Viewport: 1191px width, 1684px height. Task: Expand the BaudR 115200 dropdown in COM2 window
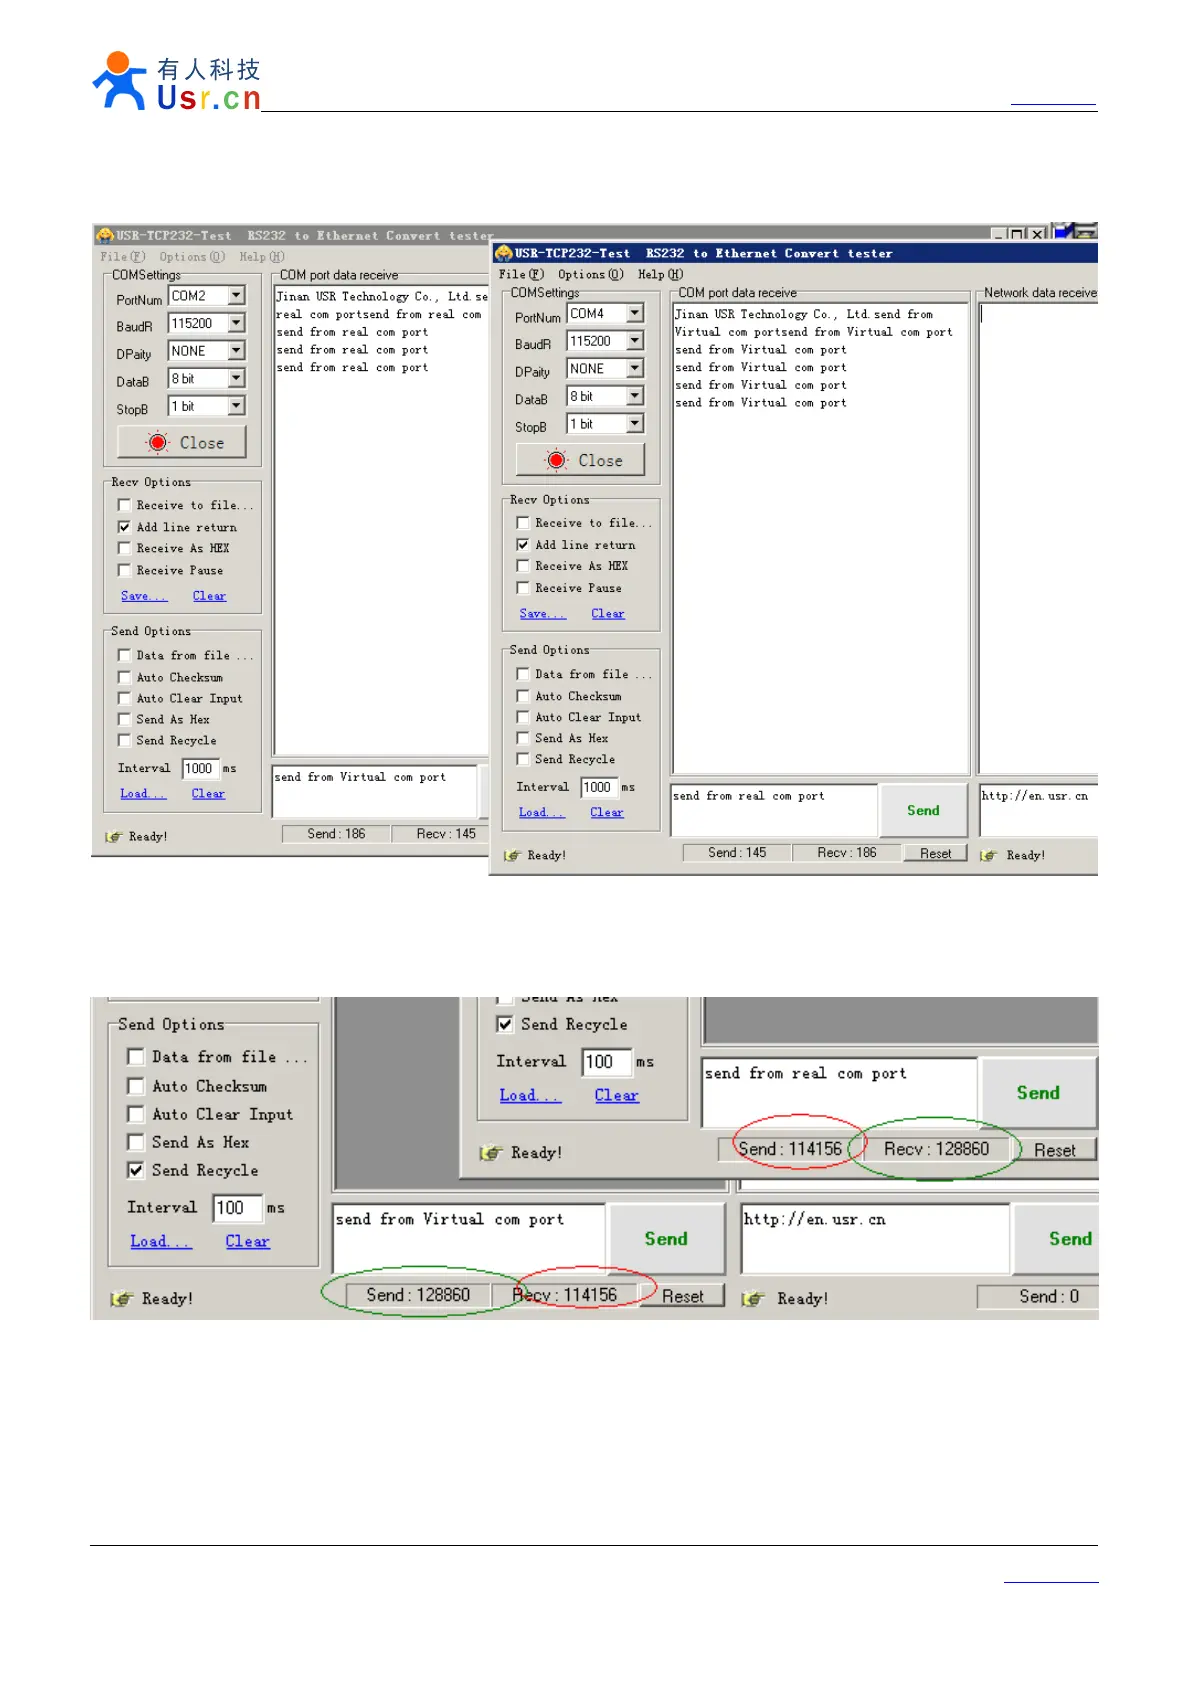pos(237,323)
